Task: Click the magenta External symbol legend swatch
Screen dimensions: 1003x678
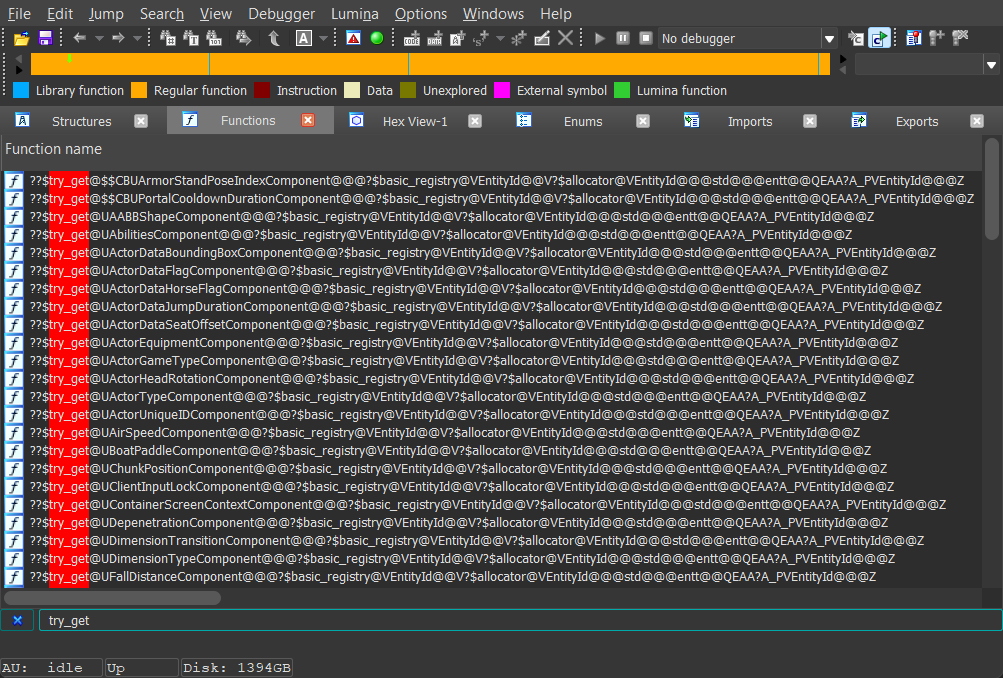Action: point(502,90)
